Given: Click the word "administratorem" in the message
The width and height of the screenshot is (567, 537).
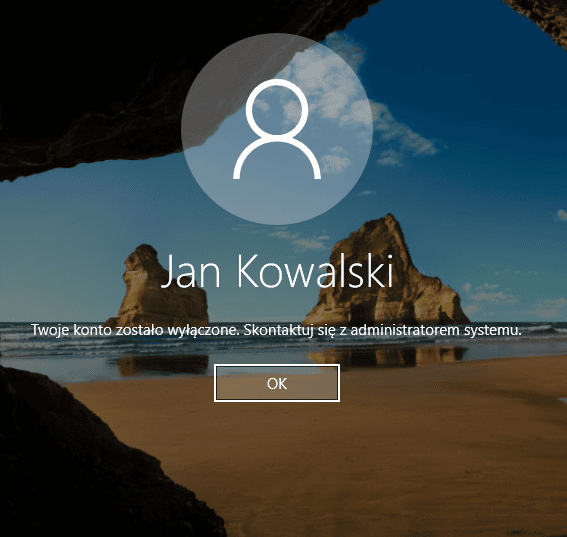Looking at the screenshot, I should (406, 331).
